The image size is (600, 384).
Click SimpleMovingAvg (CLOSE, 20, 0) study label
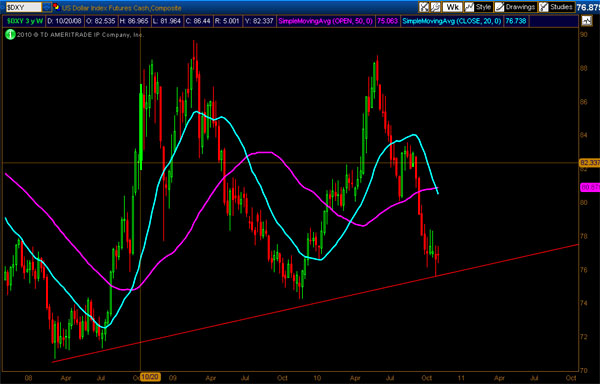[x=452, y=21]
